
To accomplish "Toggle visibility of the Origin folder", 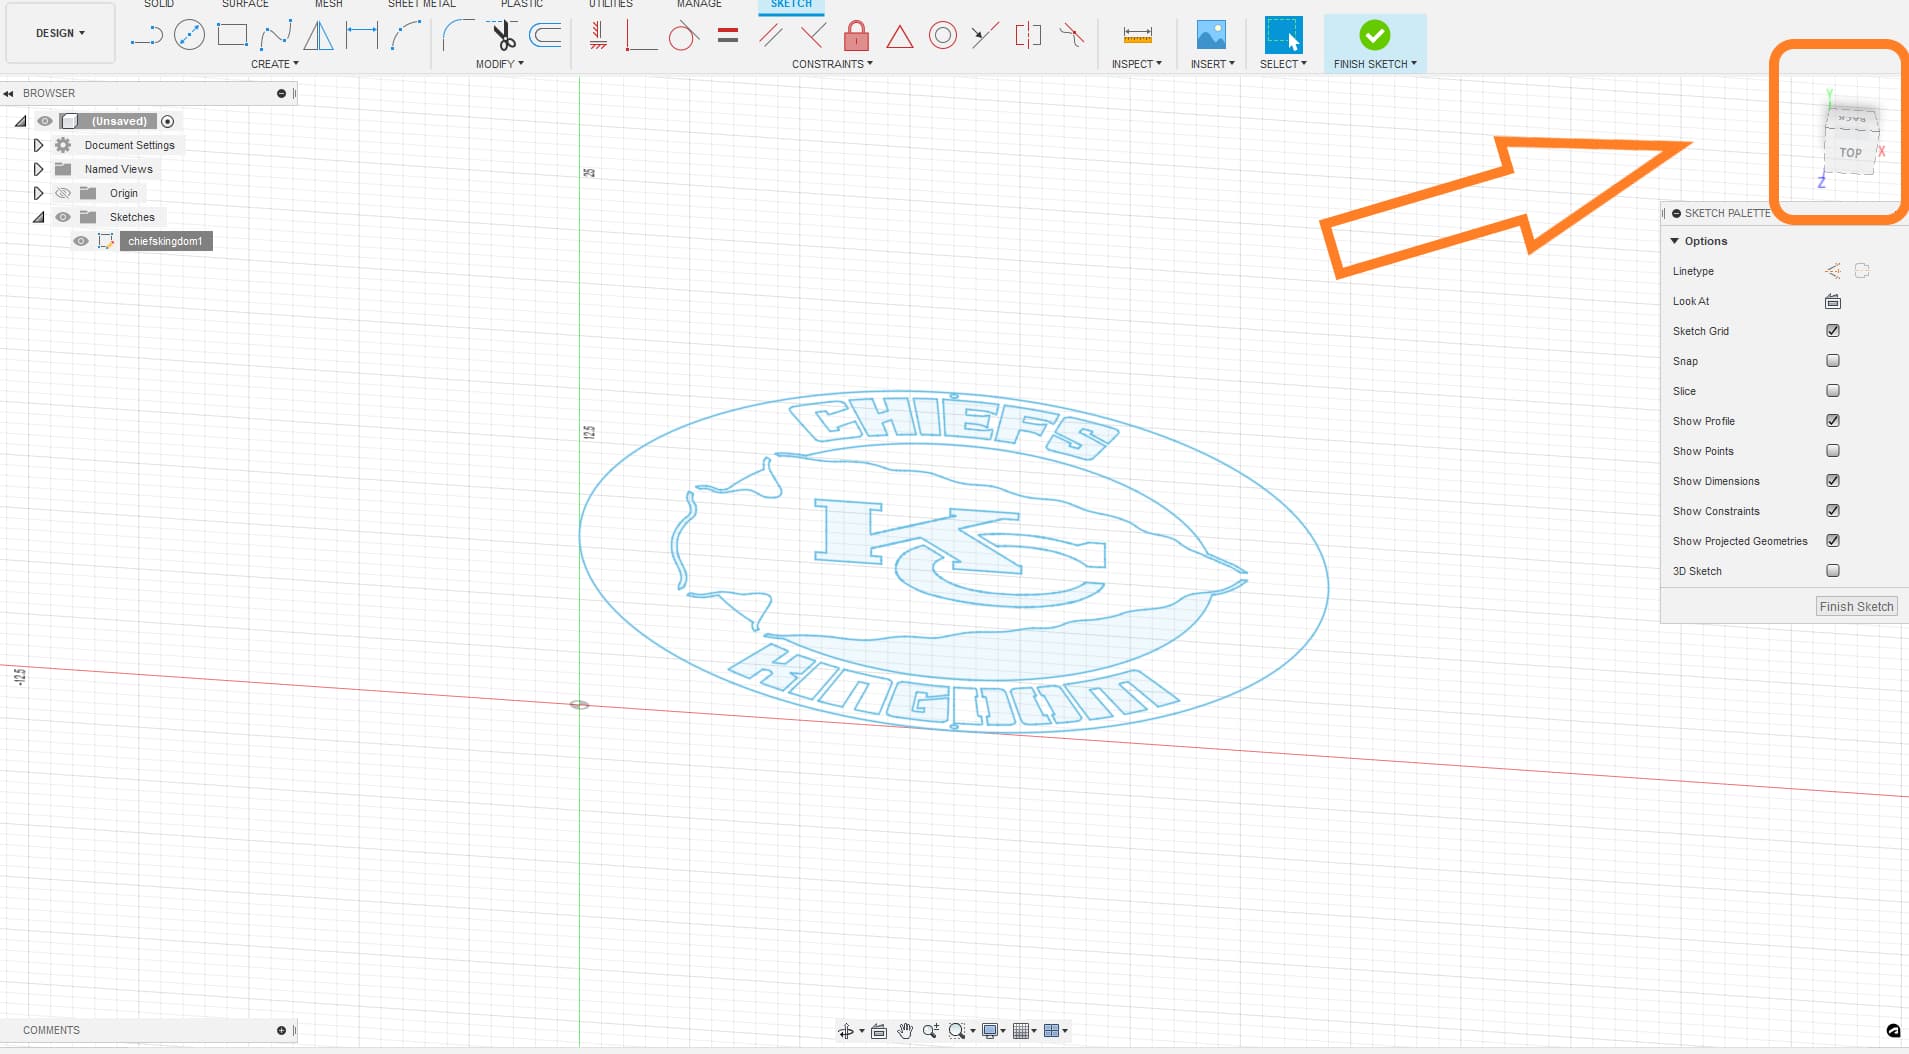I will coord(63,193).
